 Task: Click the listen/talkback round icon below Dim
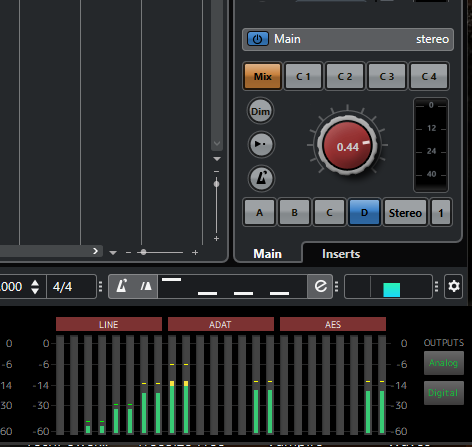click(261, 144)
